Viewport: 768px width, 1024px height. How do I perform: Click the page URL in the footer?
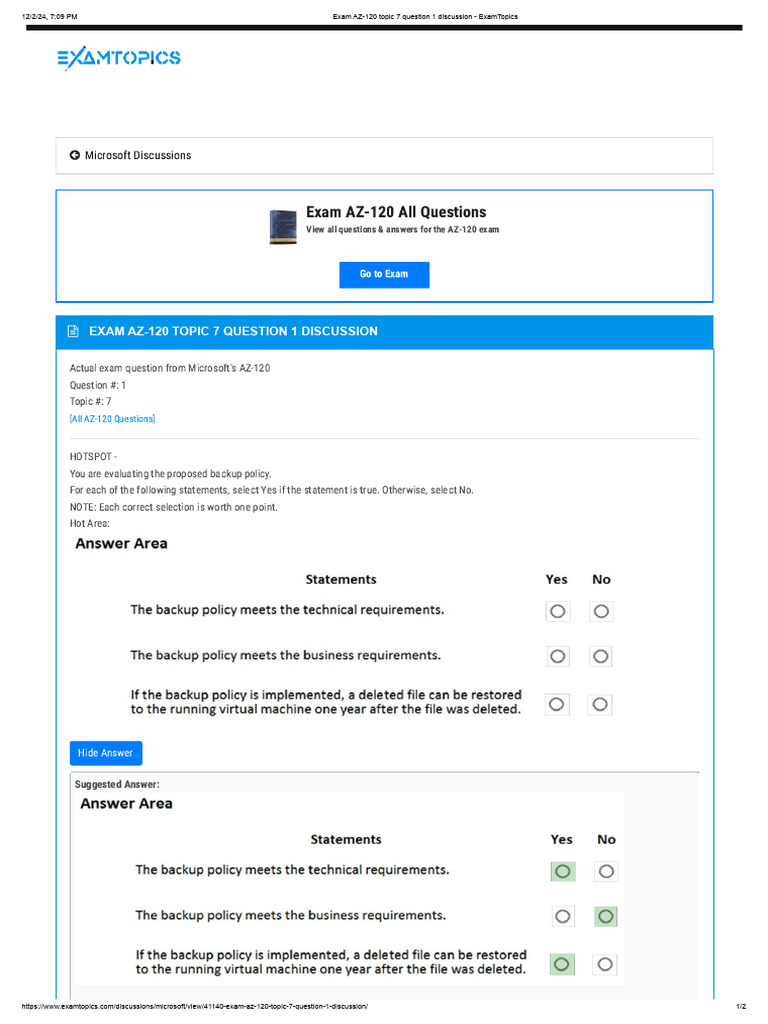tap(195, 1006)
